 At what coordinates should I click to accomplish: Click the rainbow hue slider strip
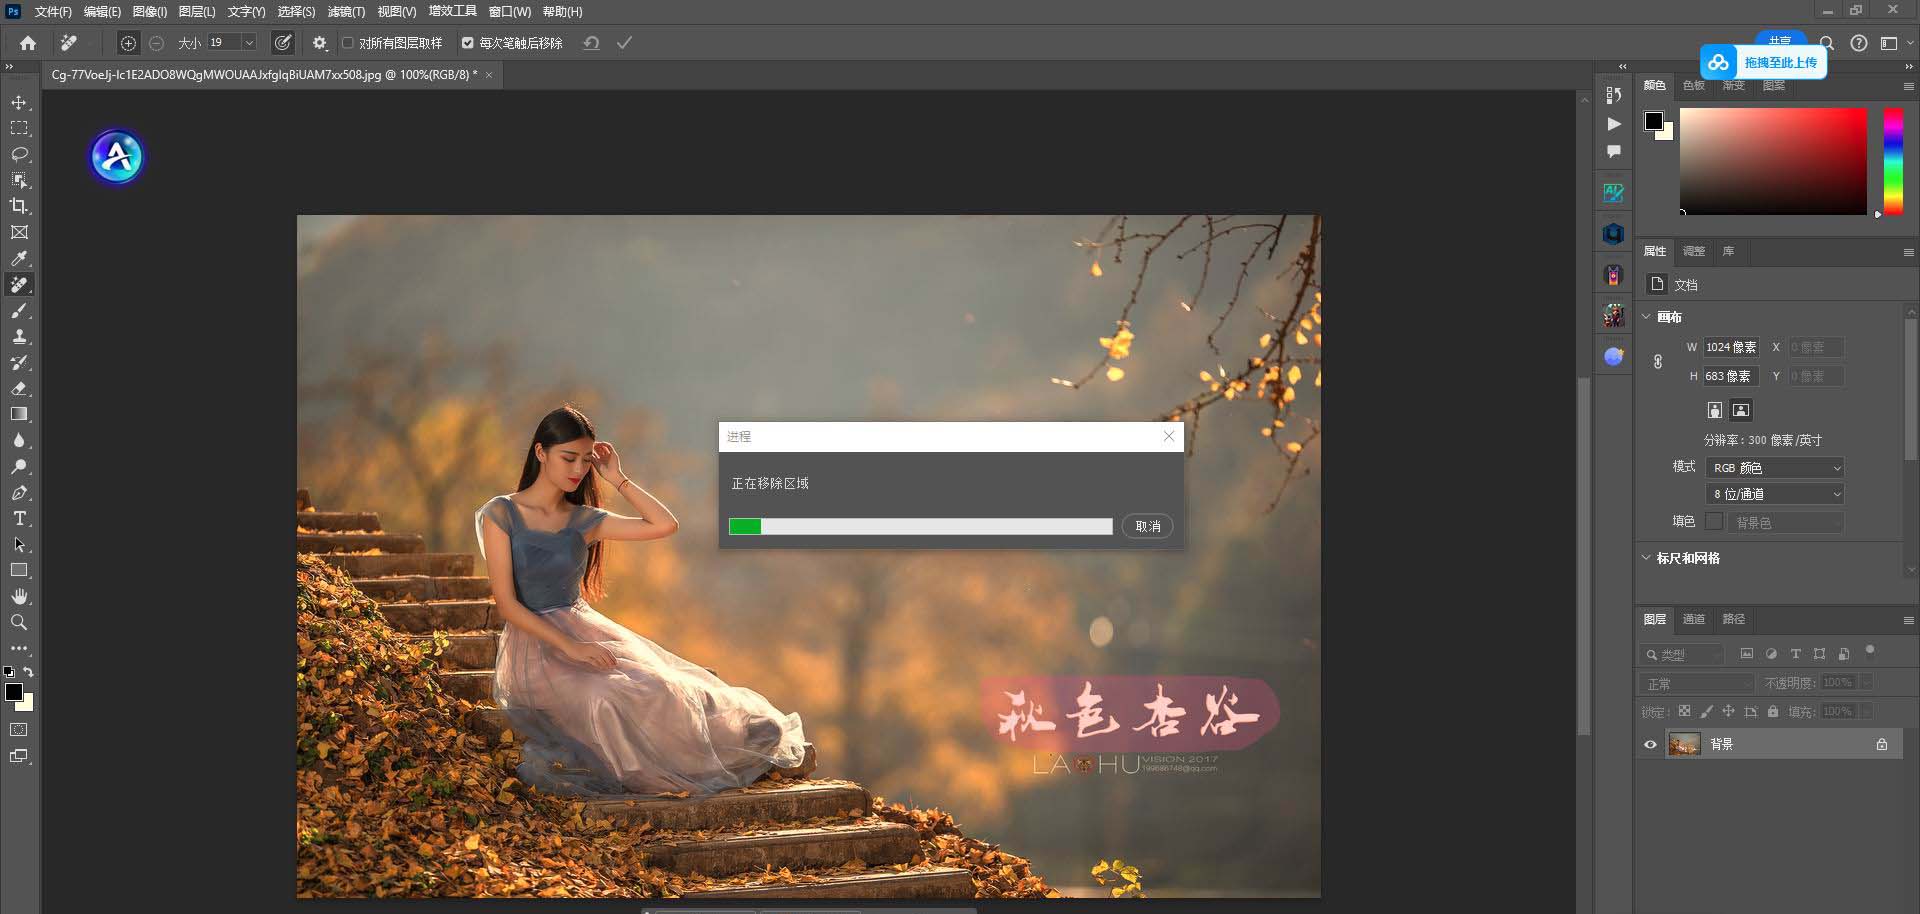1893,161
